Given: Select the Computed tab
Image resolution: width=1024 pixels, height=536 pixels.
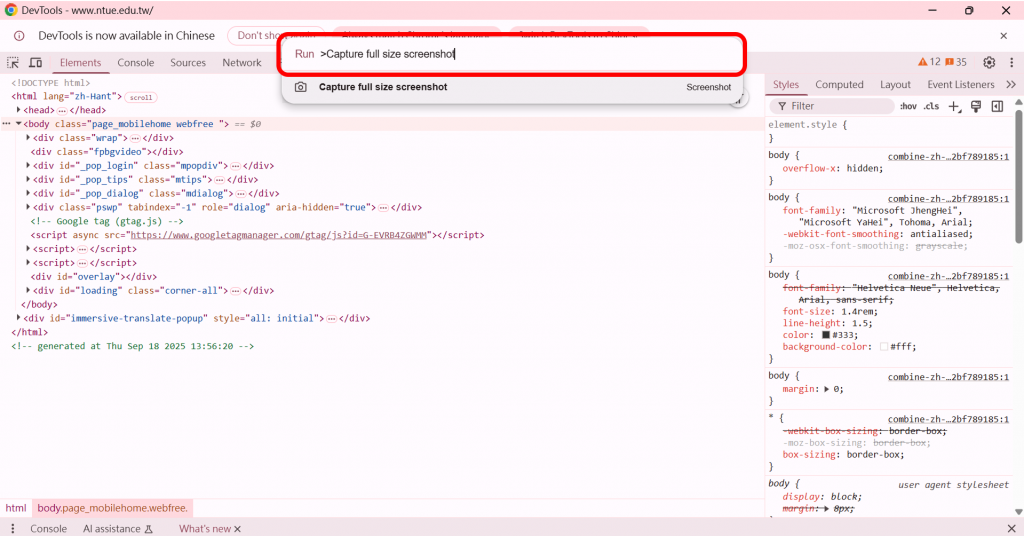Looking at the screenshot, I should pos(839,84).
